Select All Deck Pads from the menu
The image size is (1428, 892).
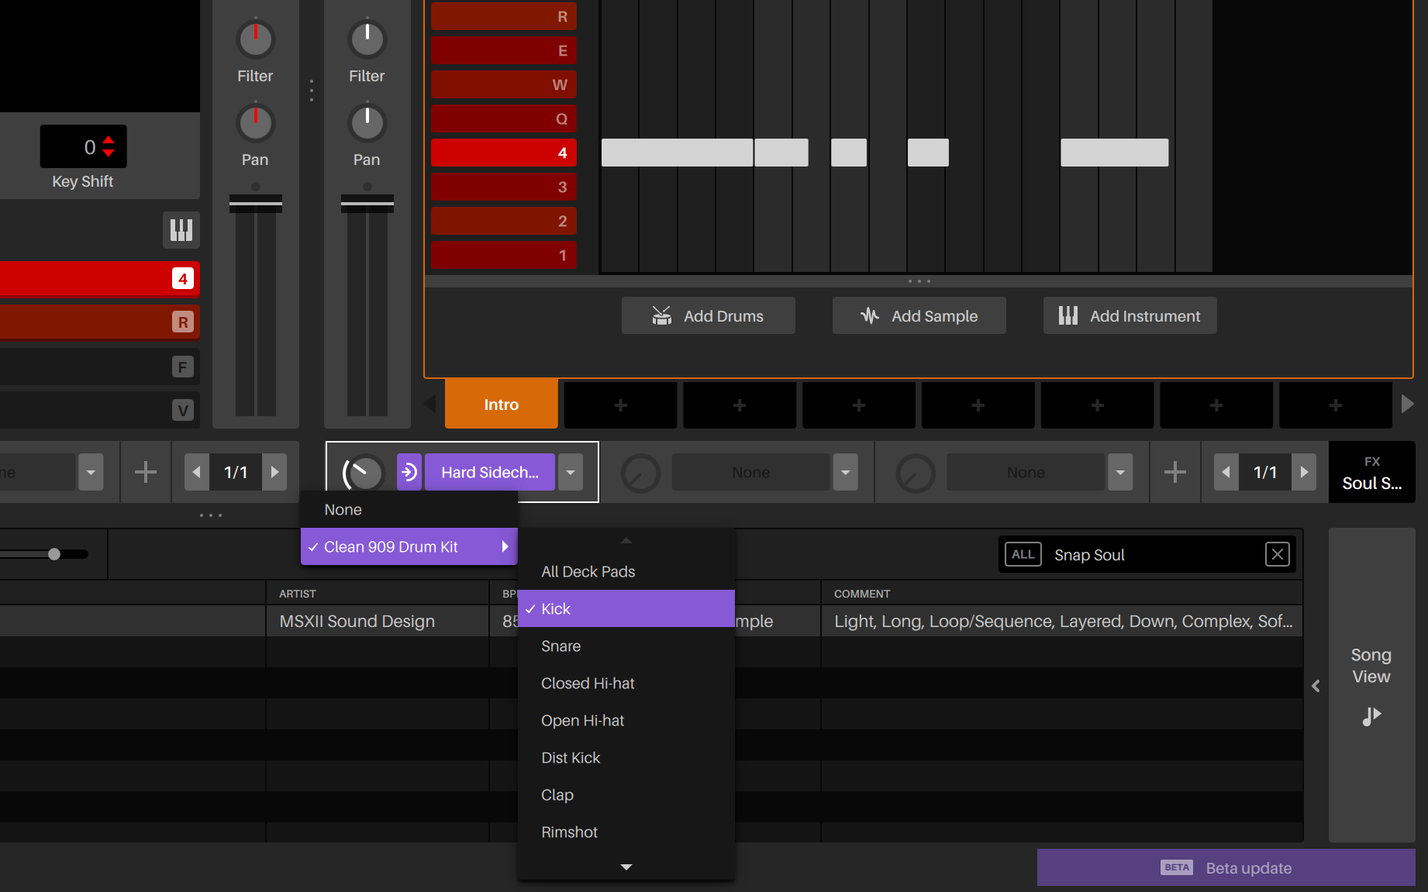pos(588,571)
